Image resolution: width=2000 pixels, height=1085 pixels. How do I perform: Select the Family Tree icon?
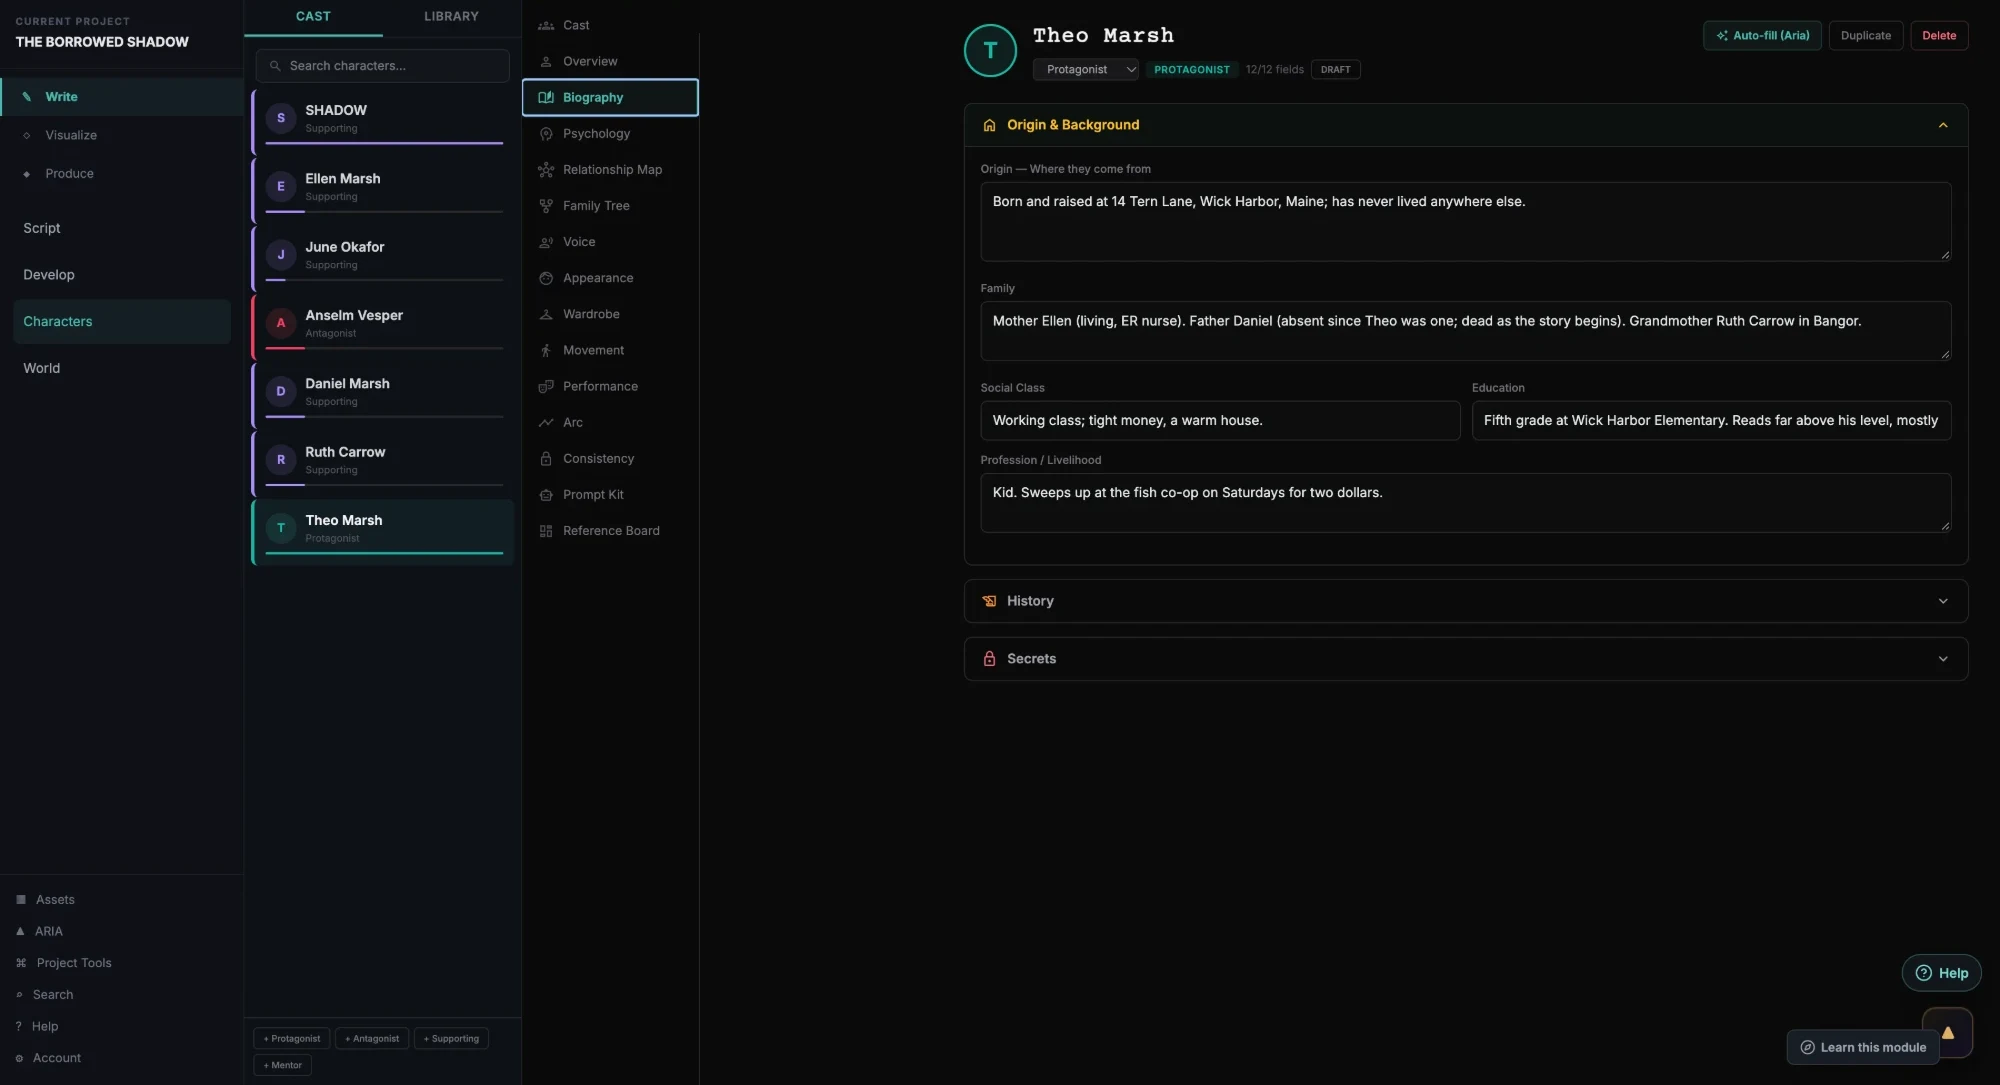546,206
